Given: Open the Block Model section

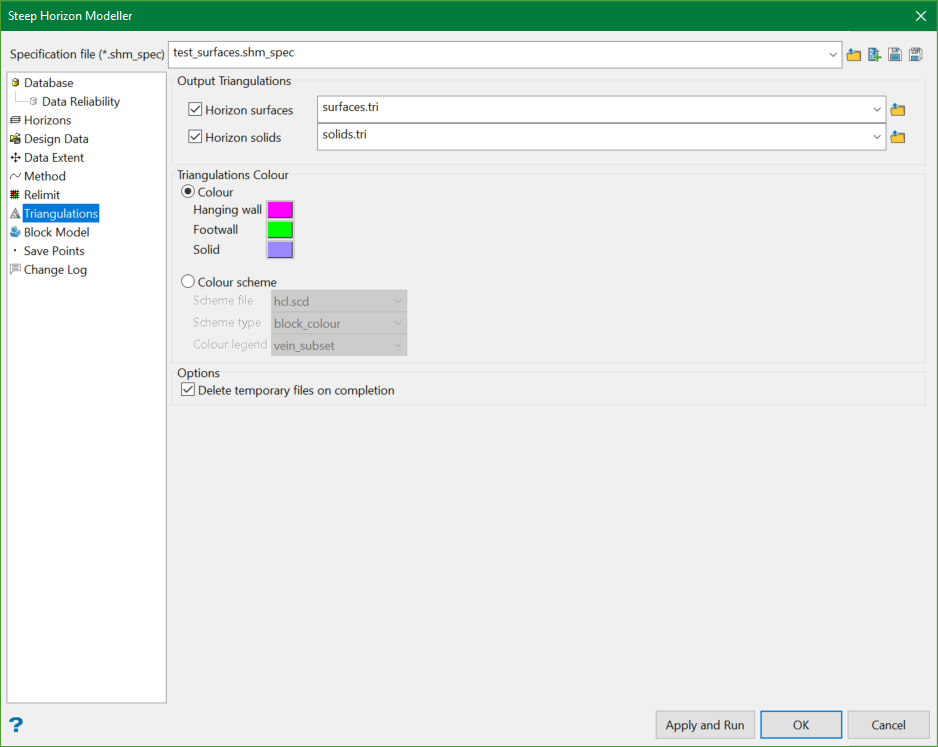Looking at the screenshot, I should pos(56,232).
